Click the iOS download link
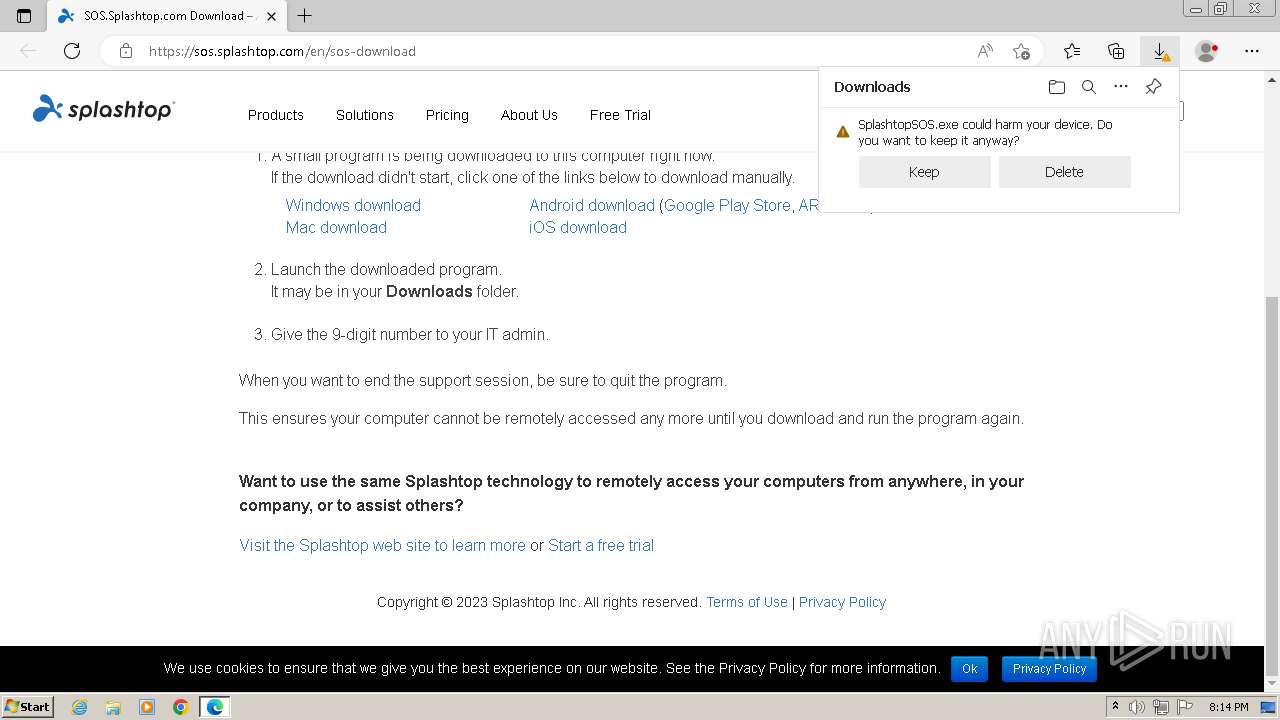 [578, 227]
